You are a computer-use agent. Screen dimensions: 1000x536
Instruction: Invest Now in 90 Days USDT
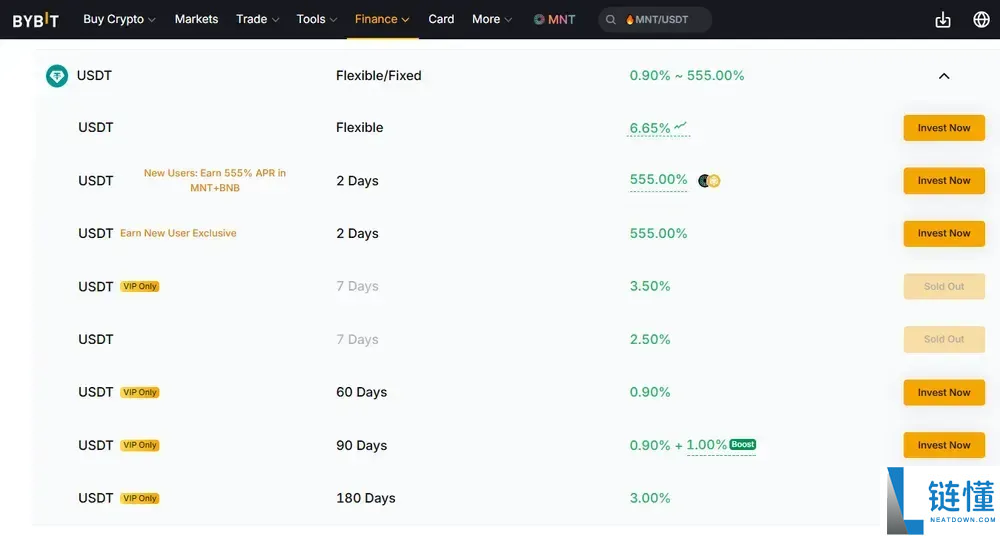click(944, 445)
